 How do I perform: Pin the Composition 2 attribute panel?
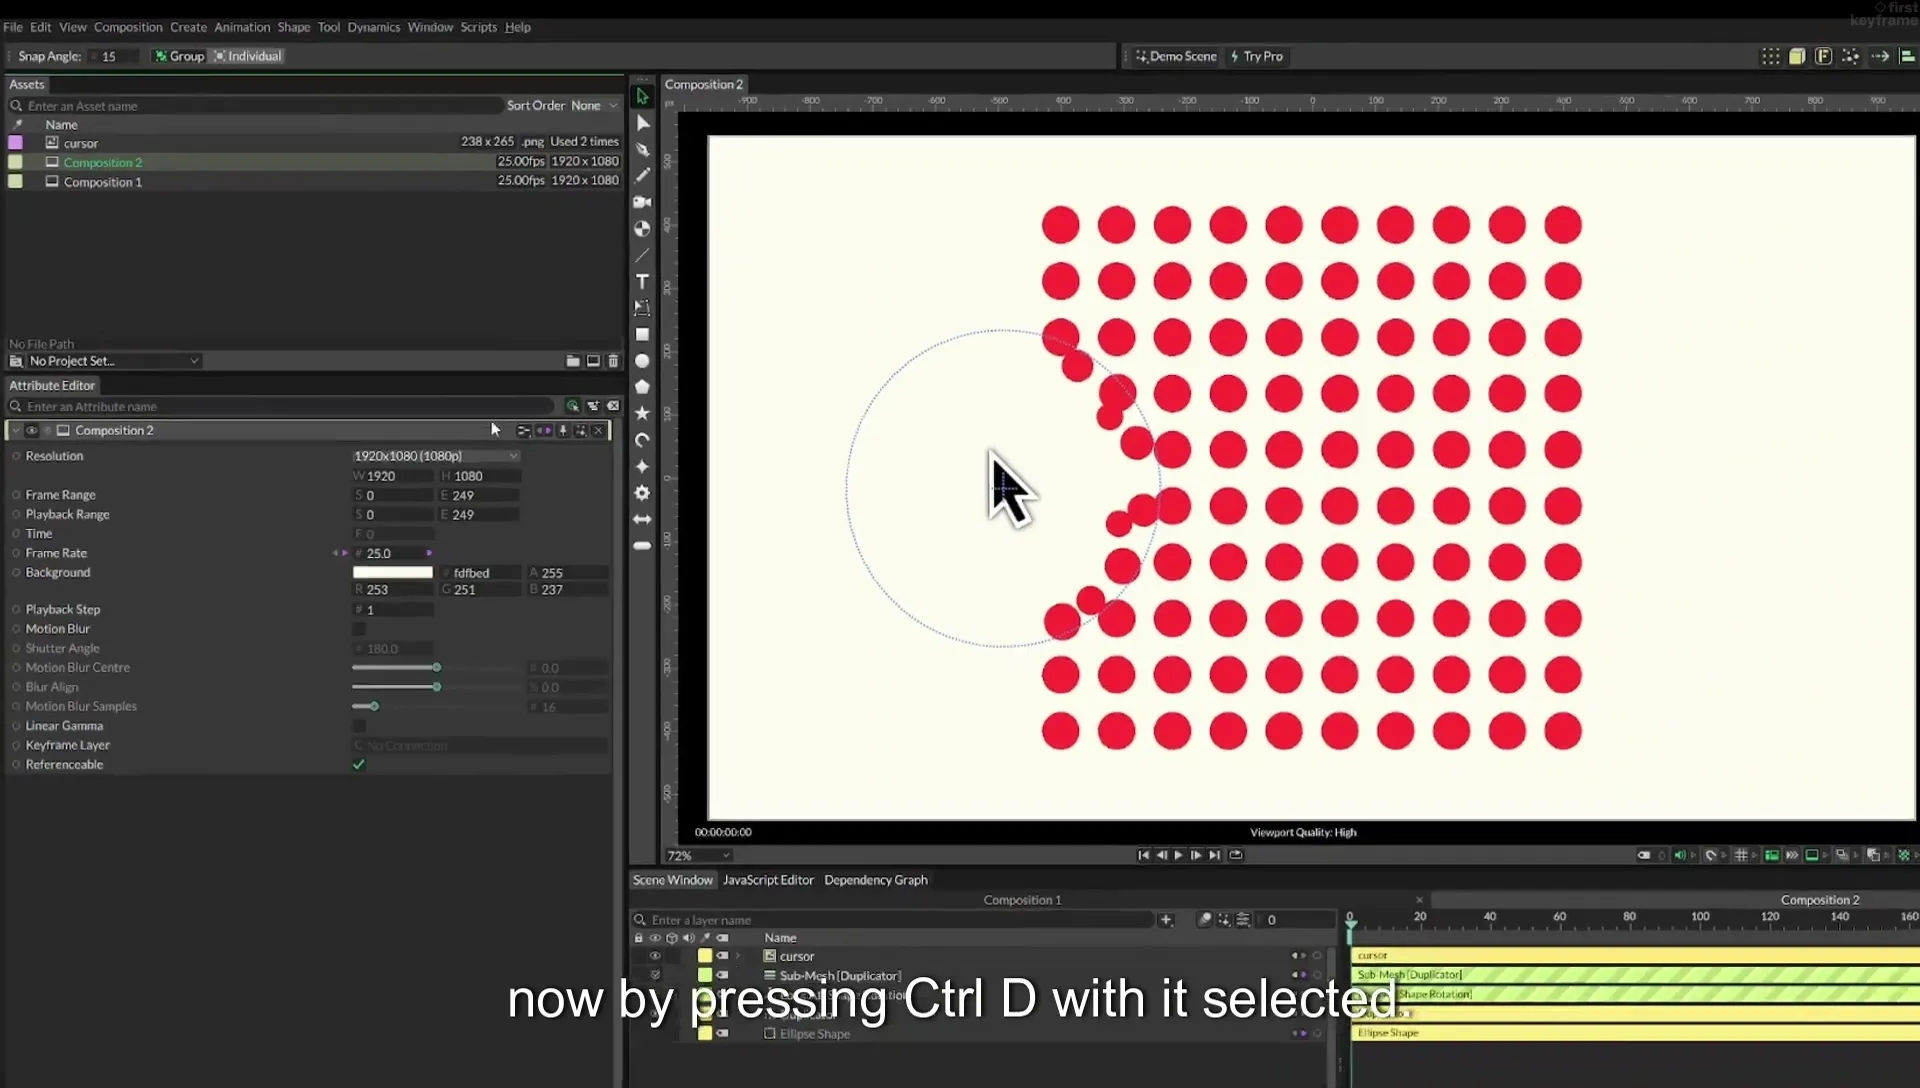coord(563,430)
